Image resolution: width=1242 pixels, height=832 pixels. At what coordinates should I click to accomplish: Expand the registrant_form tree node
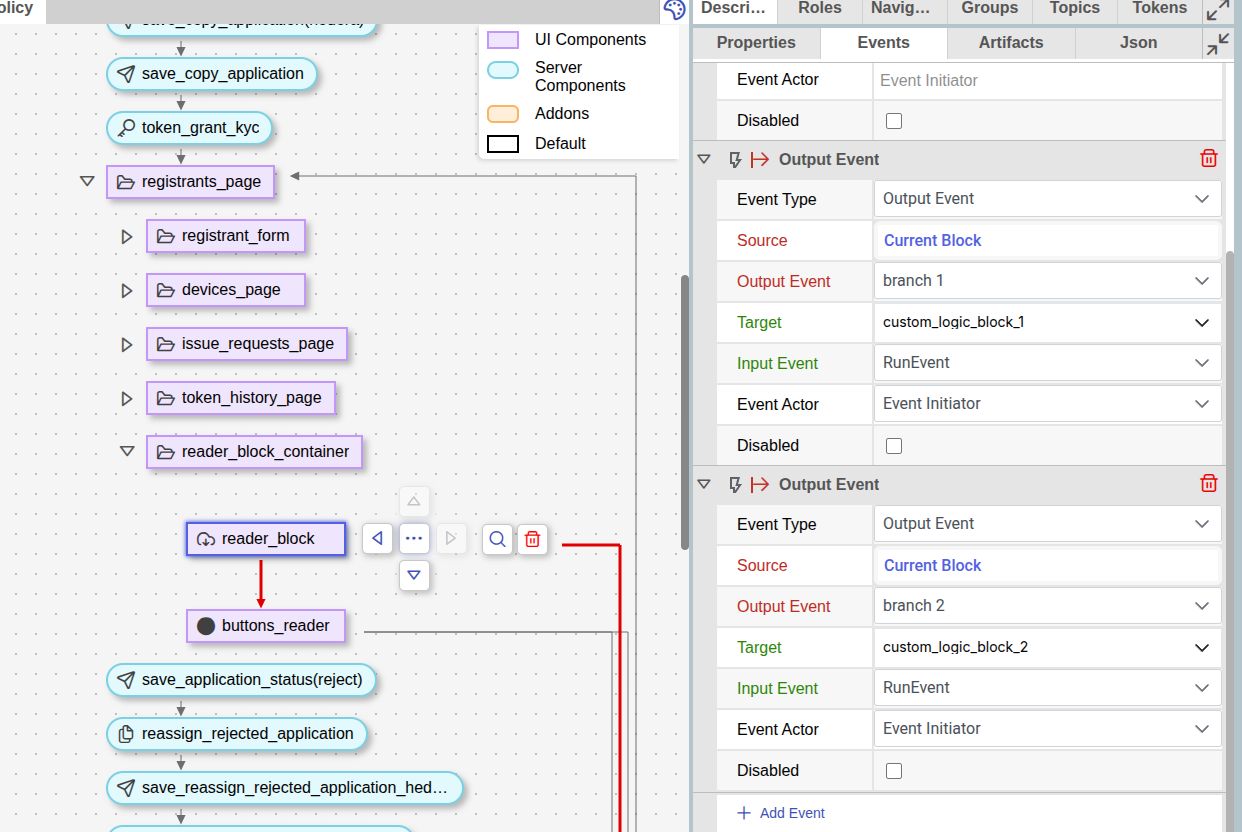(127, 237)
